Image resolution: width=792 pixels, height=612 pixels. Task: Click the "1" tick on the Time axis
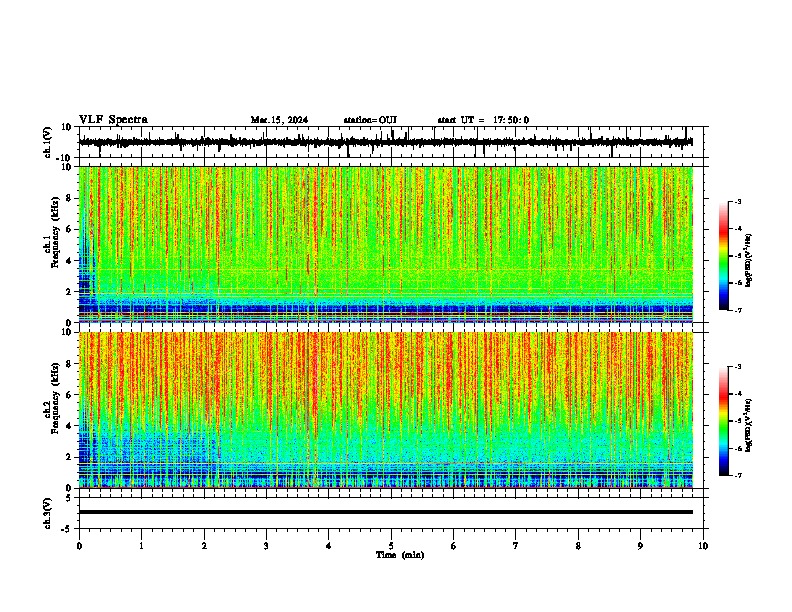141,546
